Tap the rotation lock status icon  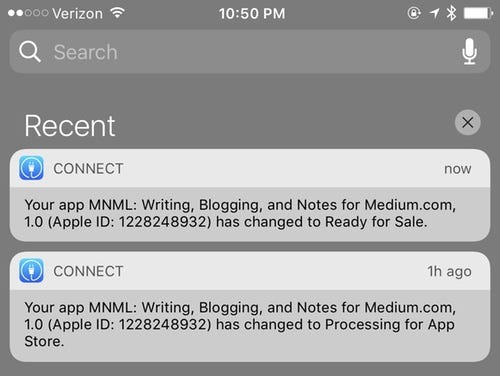tap(414, 13)
